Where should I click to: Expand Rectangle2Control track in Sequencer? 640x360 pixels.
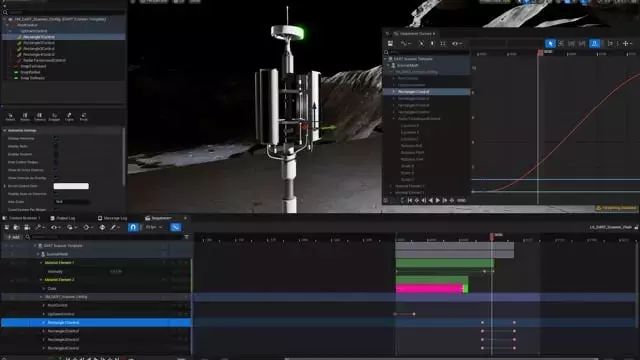coord(44,331)
